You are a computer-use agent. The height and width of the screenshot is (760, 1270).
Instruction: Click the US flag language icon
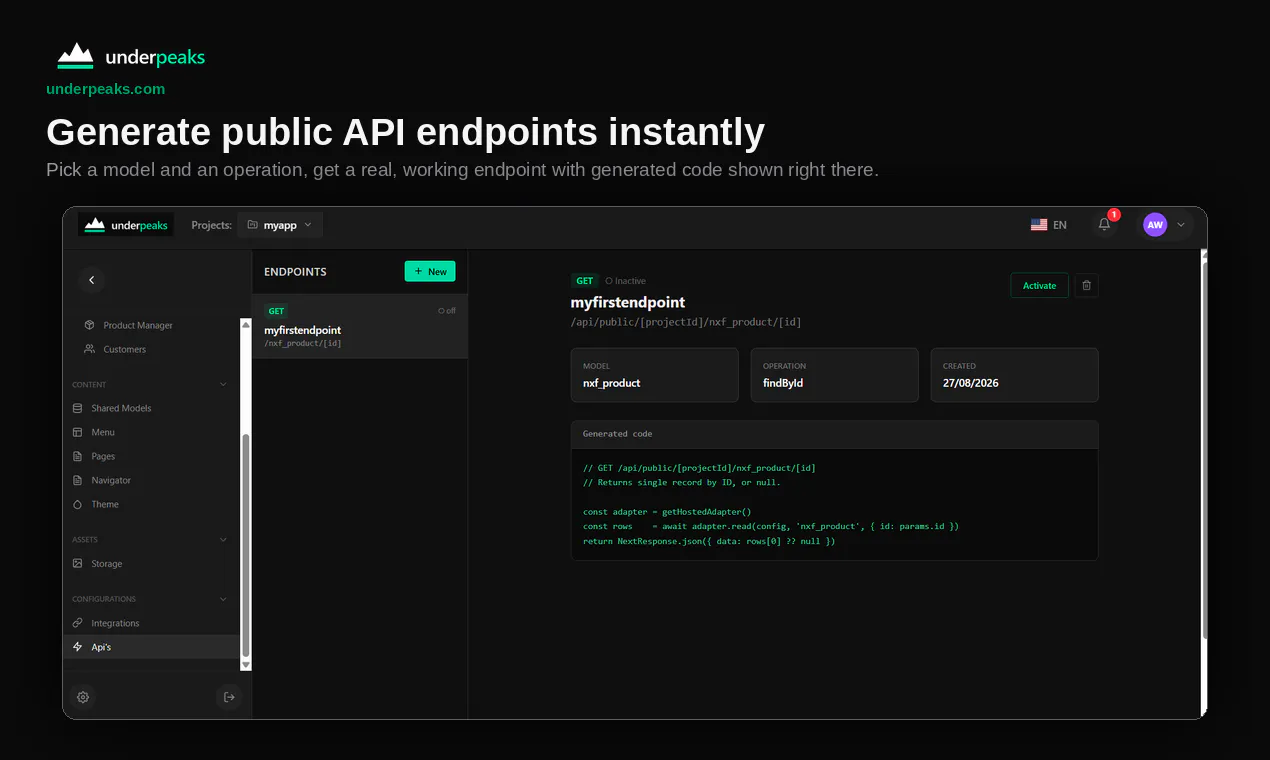click(1039, 225)
